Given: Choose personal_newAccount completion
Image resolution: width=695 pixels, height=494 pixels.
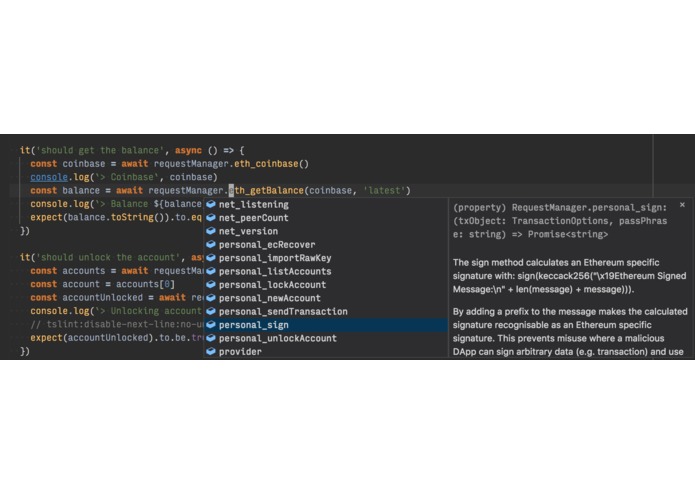Looking at the screenshot, I should point(326,298).
